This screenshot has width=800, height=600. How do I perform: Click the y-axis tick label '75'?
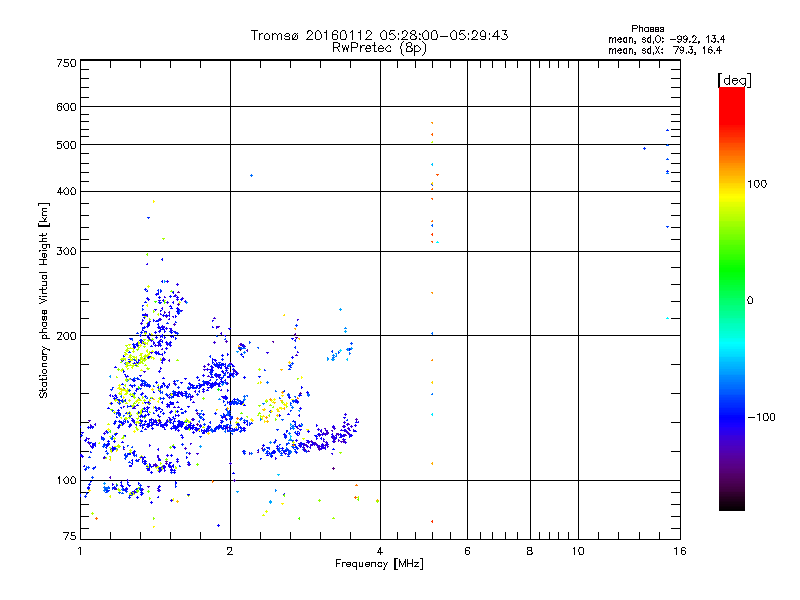(70, 536)
